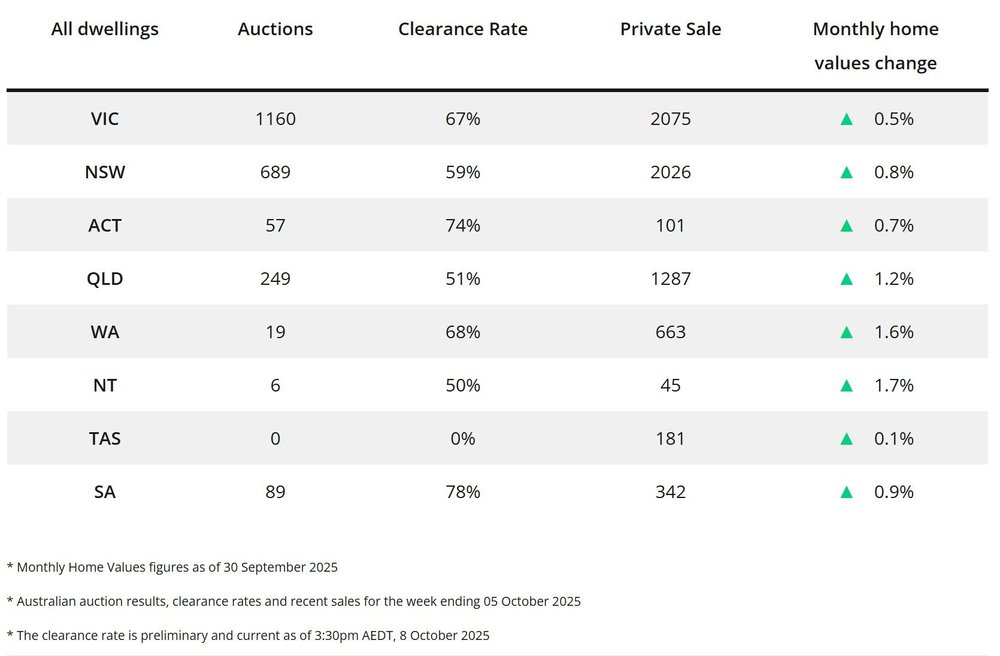Select the green triangle next to TAS 0.1%

[846, 439]
